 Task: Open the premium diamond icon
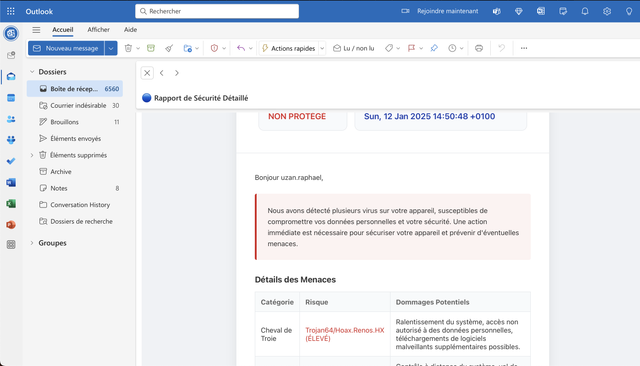(x=519, y=11)
